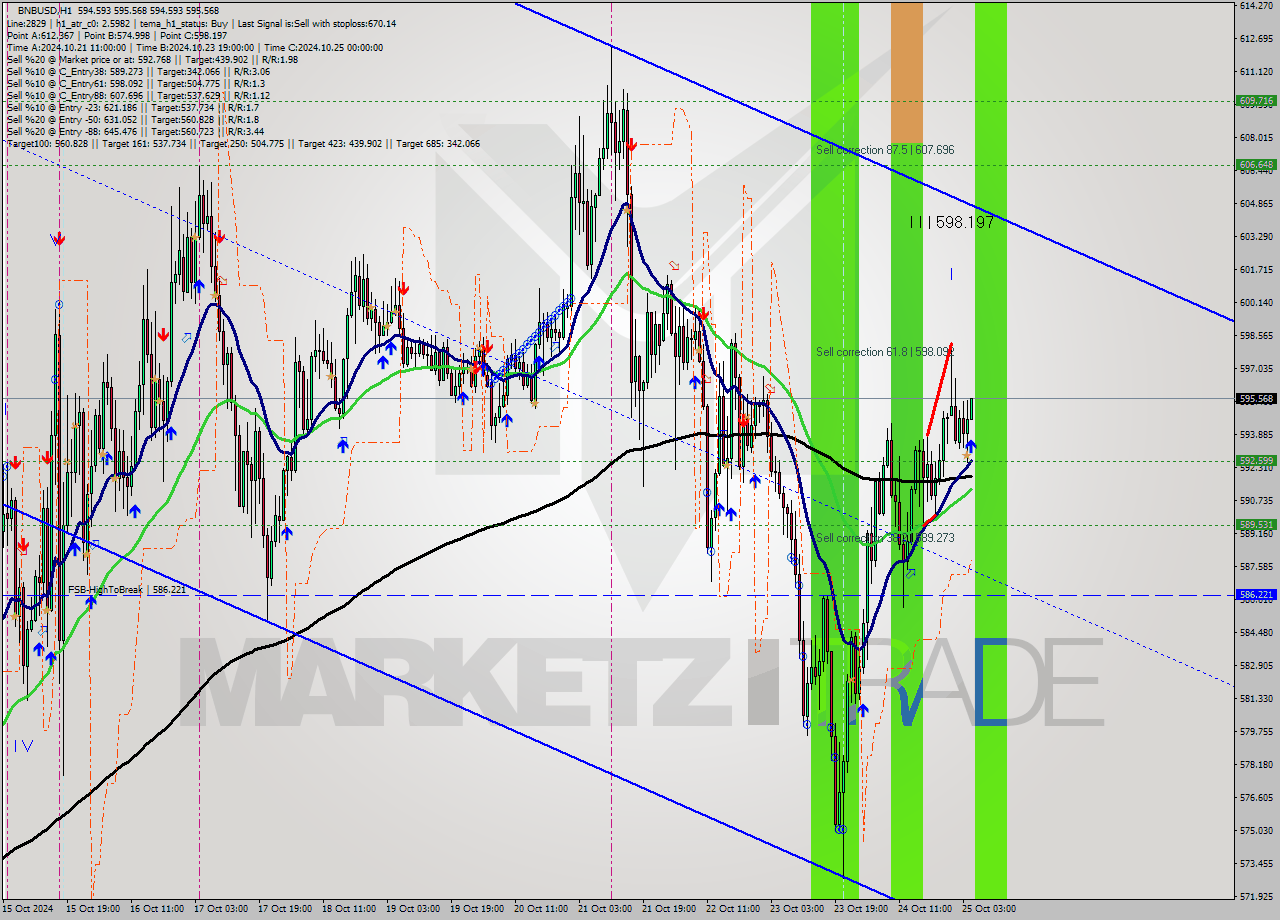Click the 584.480 price axis label
This screenshot has width=1280, height=920.
tap(1256, 632)
